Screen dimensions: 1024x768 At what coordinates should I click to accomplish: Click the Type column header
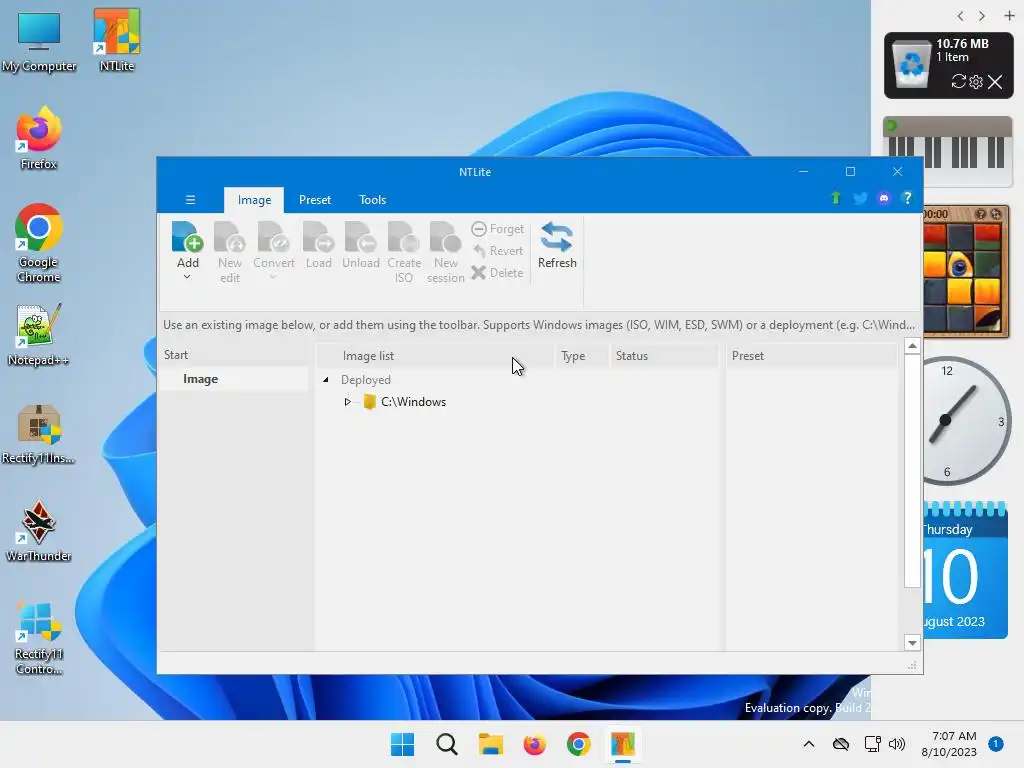(582, 356)
